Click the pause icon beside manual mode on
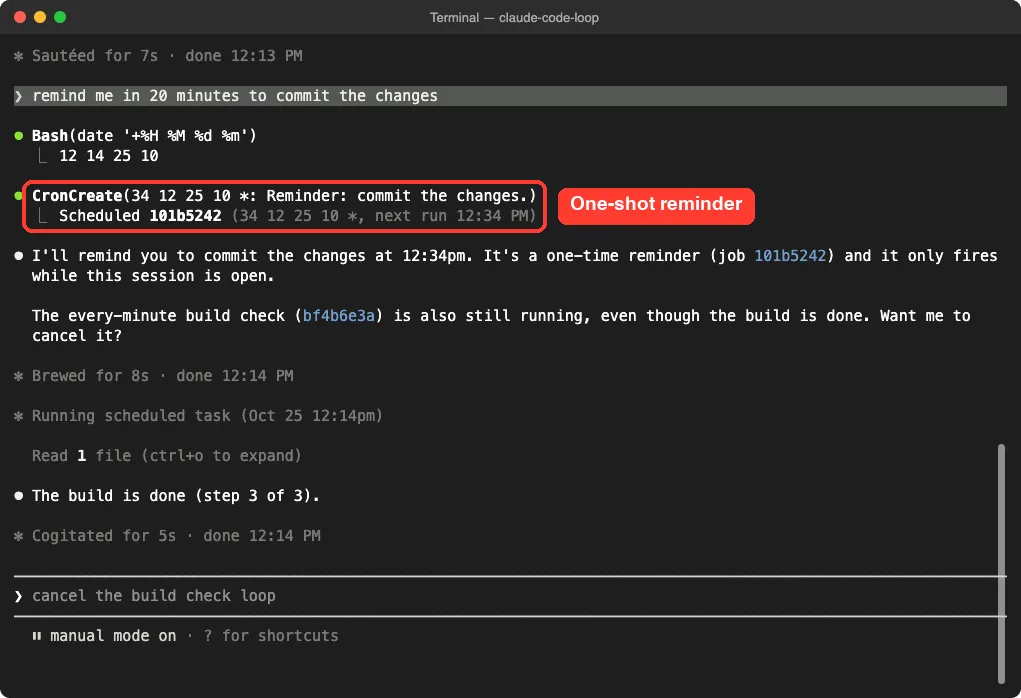This screenshot has width=1021, height=698. pos(36,636)
